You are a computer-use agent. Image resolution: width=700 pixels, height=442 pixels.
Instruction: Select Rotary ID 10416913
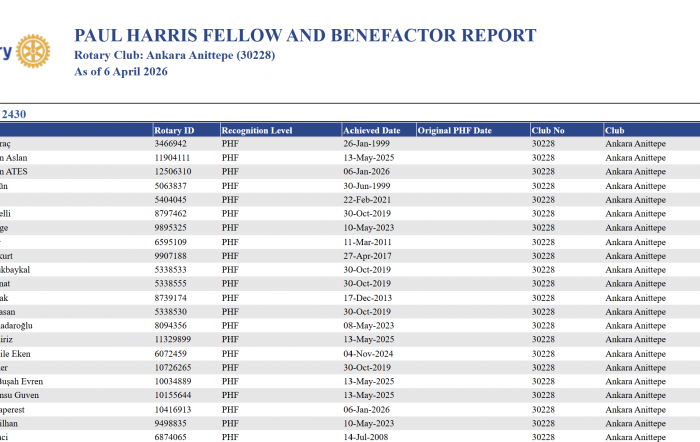coord(173,409)
